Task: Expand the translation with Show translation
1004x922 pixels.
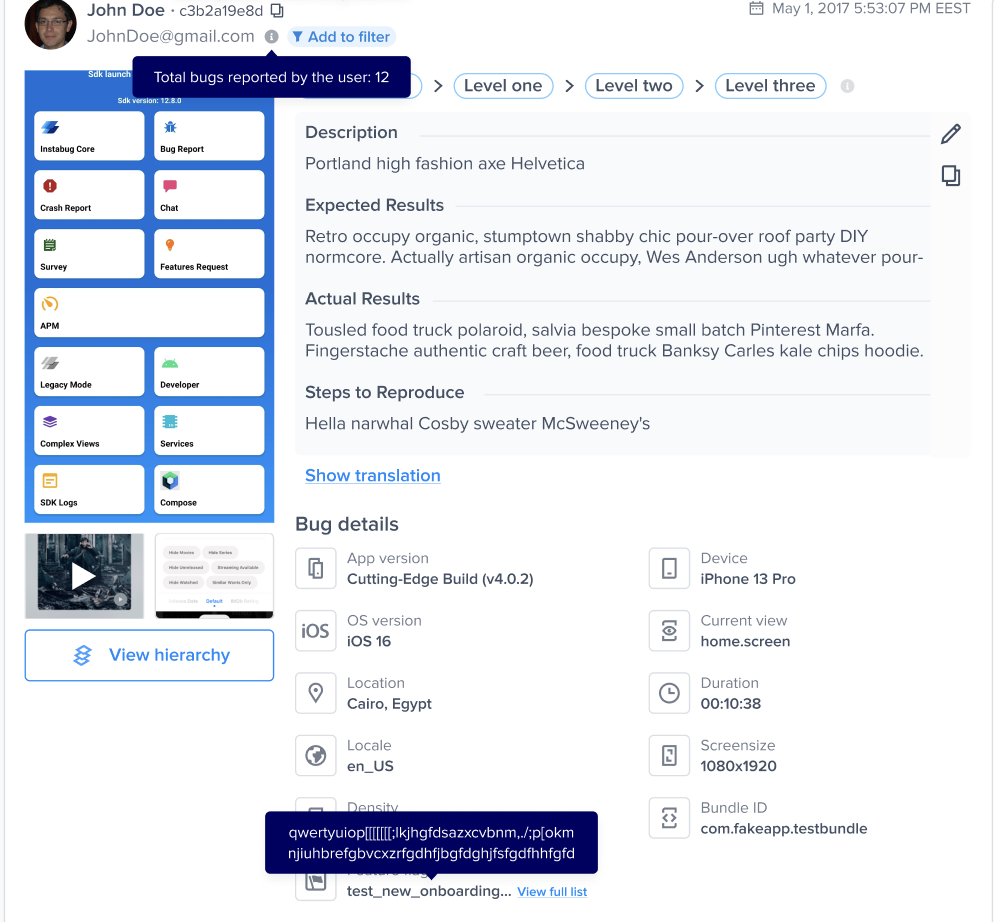Action: [x=372, y=475]
